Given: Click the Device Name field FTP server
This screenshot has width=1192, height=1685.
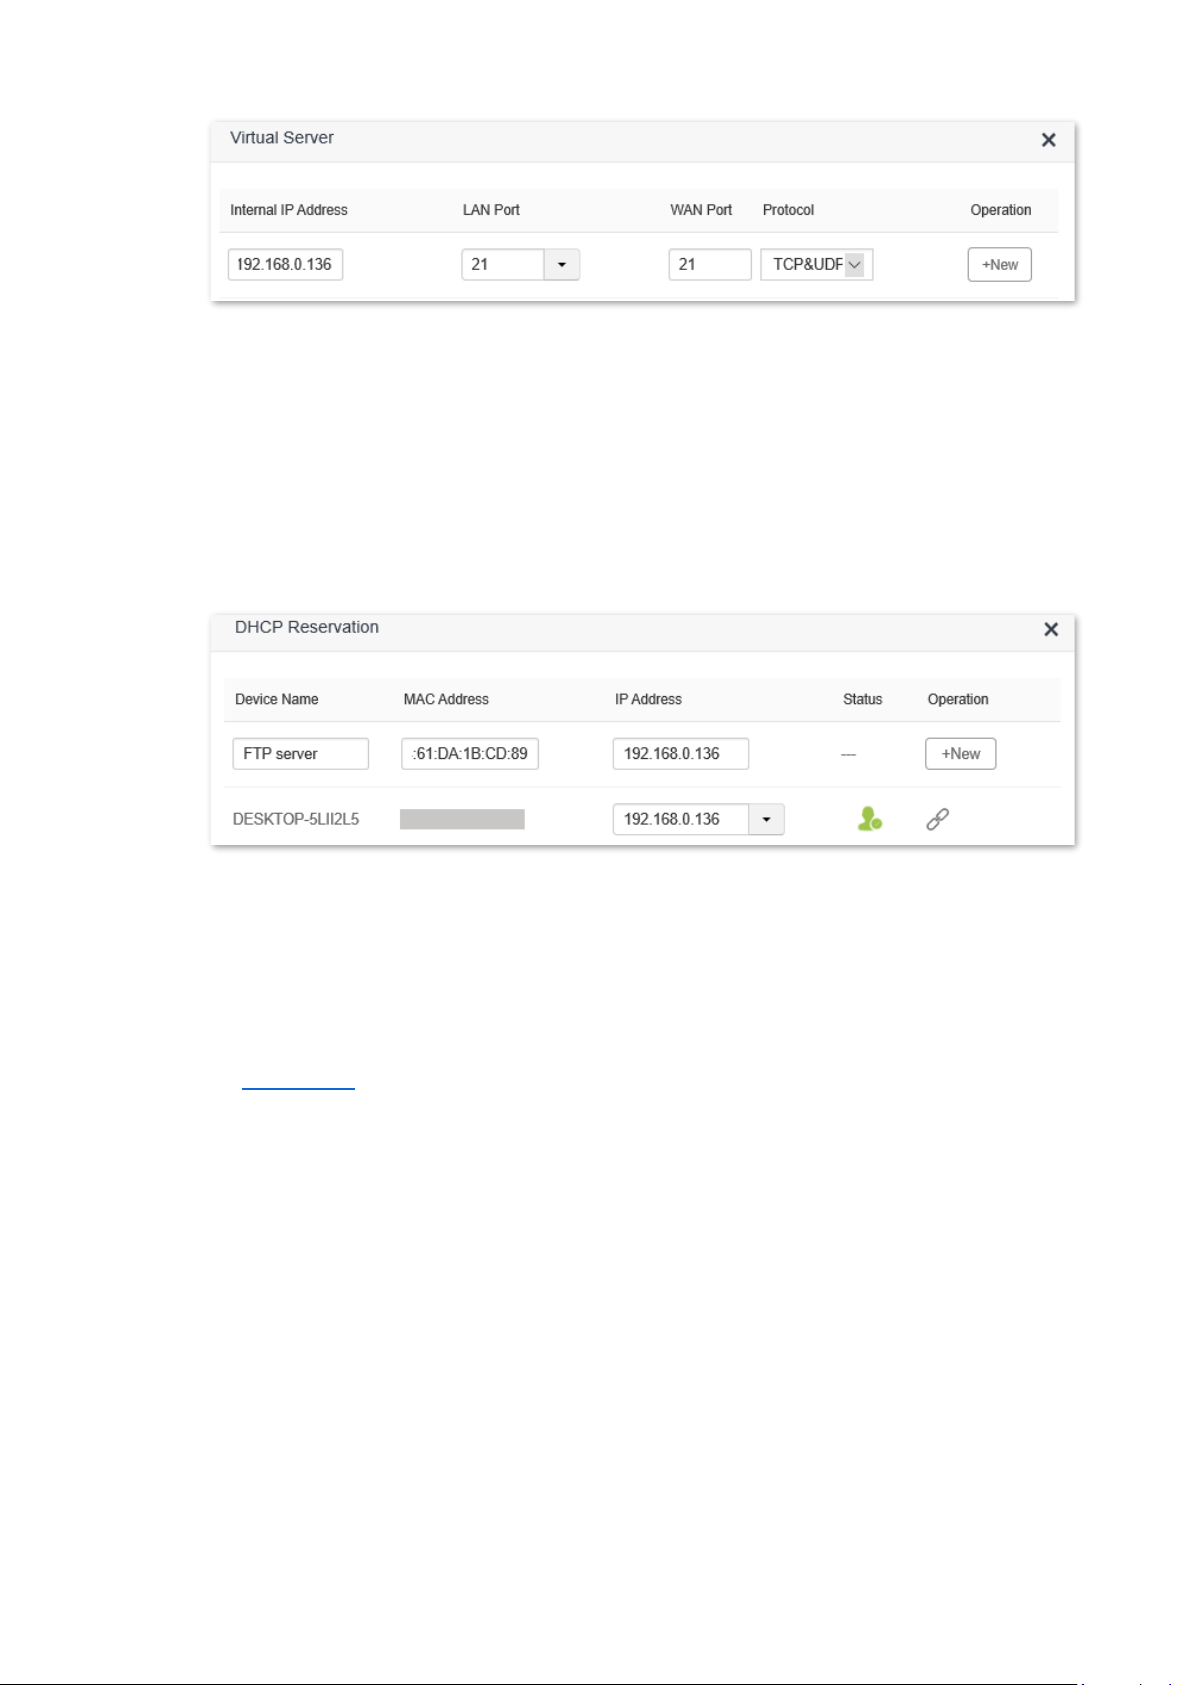Looking at the screenshot, I should tap(300, 753).
